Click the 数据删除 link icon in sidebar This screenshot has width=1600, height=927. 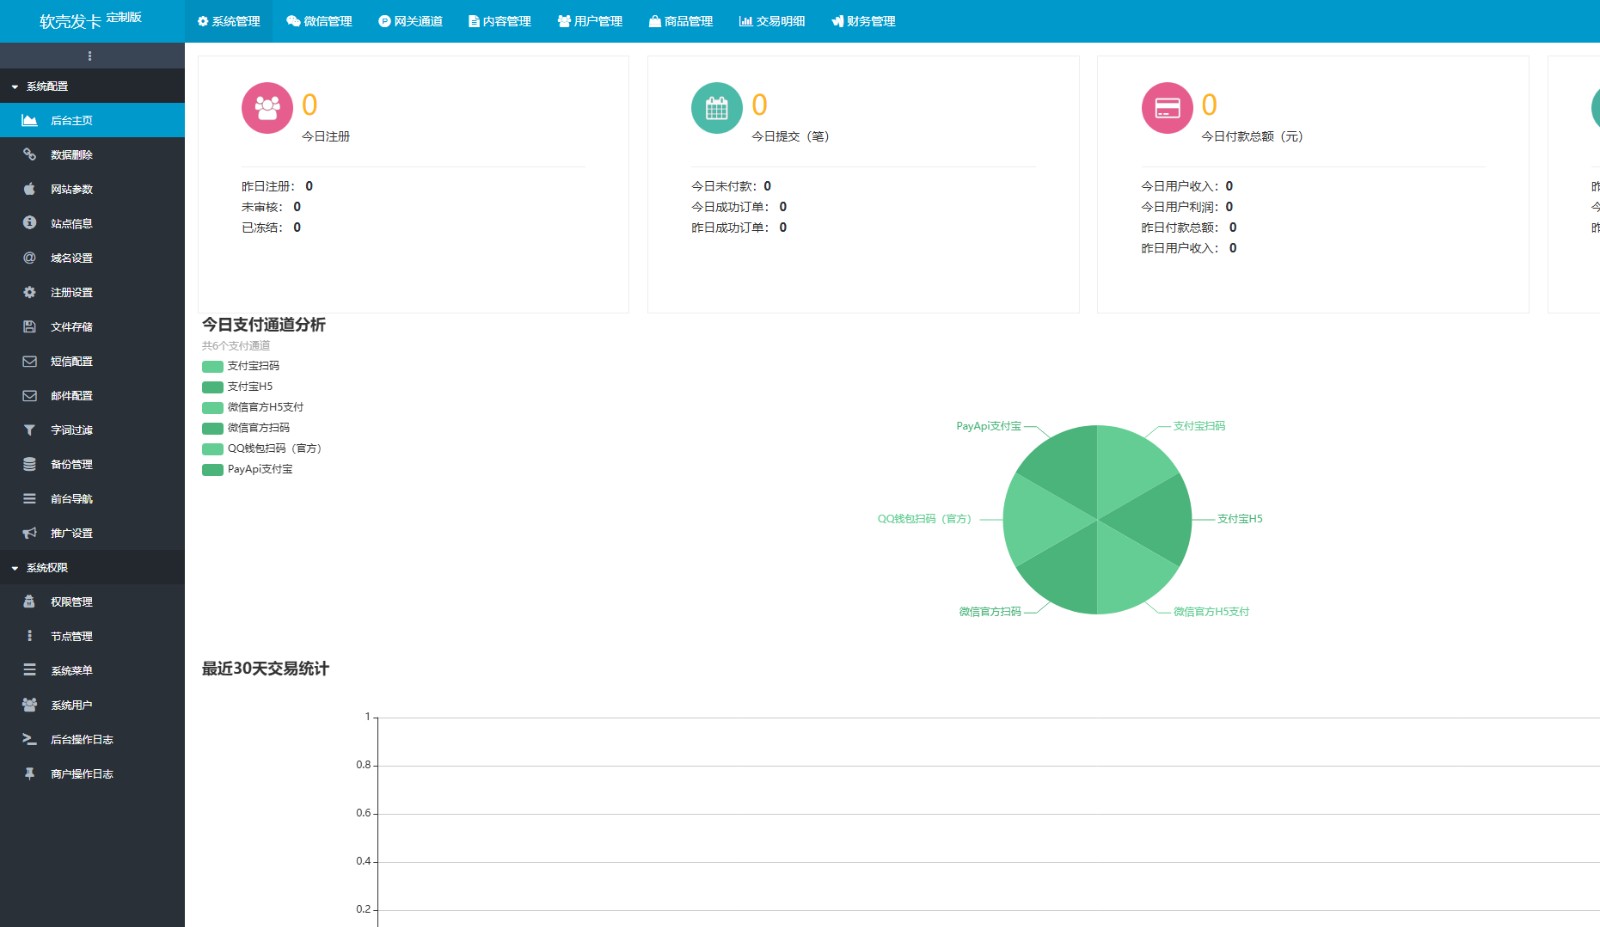pyautogui.click(x=30, y=155)
